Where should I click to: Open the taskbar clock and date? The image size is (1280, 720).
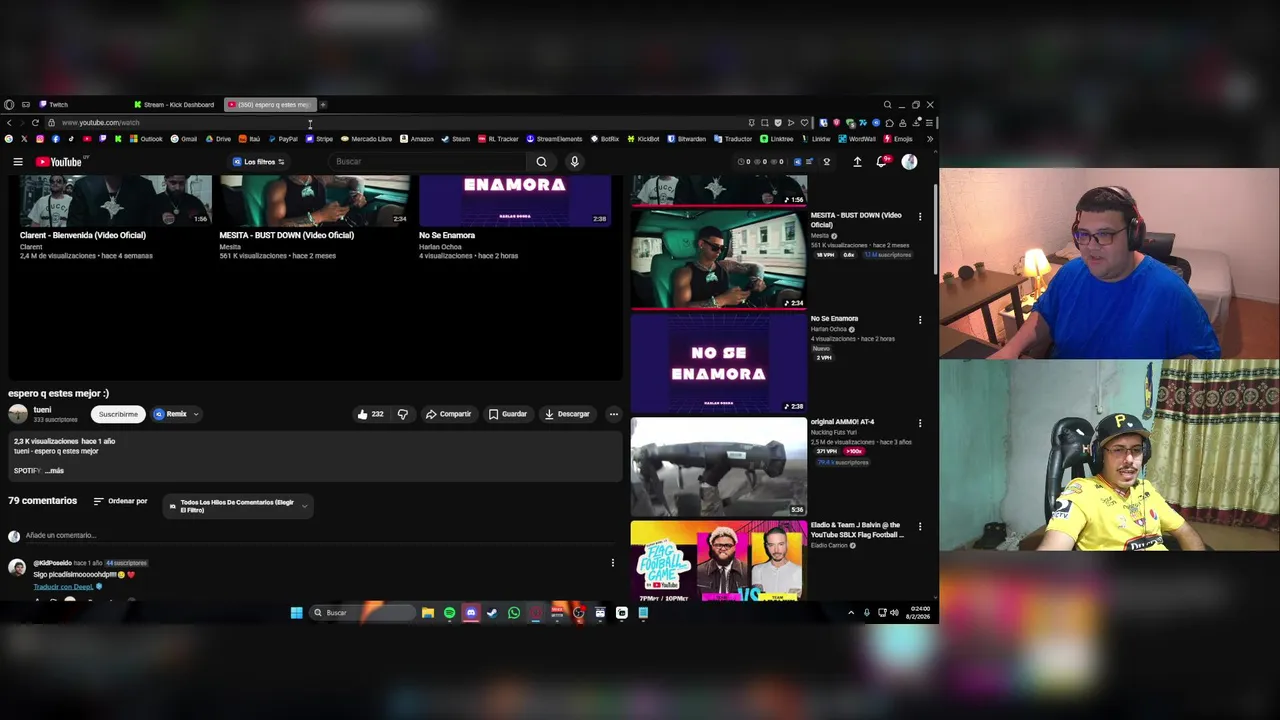tap(918, 613)
